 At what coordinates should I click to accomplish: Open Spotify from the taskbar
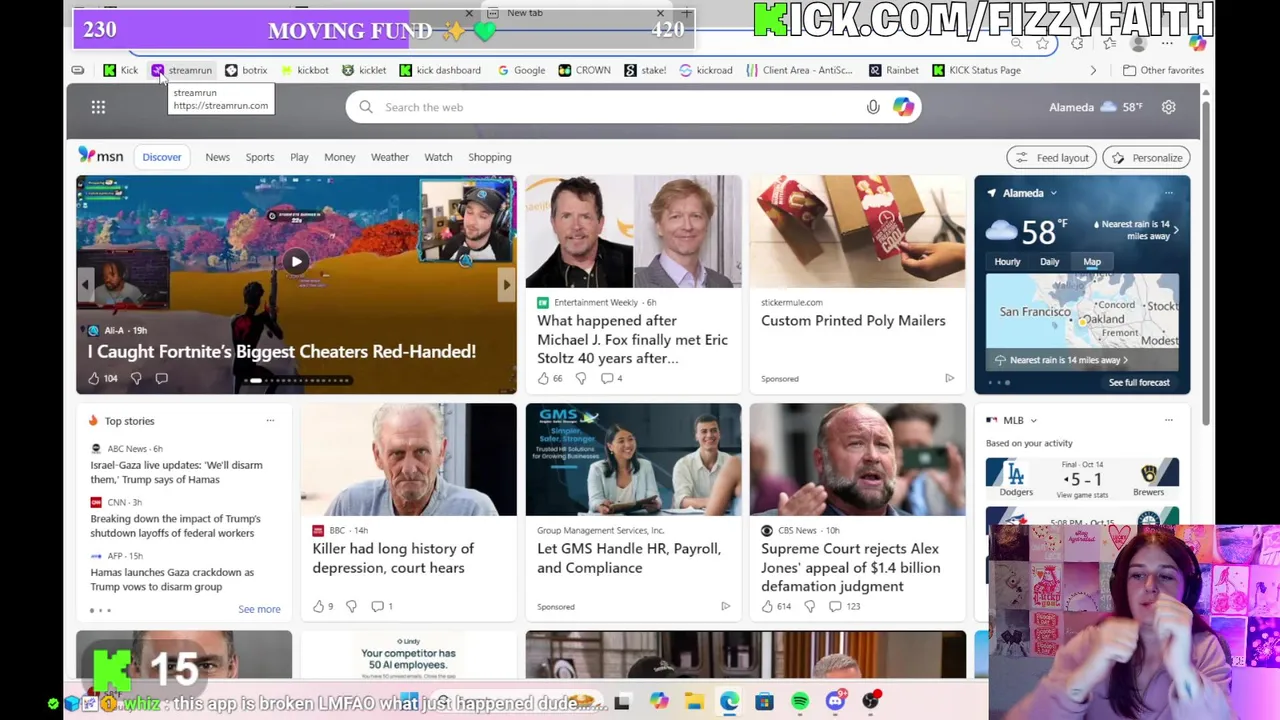point(800,702)
